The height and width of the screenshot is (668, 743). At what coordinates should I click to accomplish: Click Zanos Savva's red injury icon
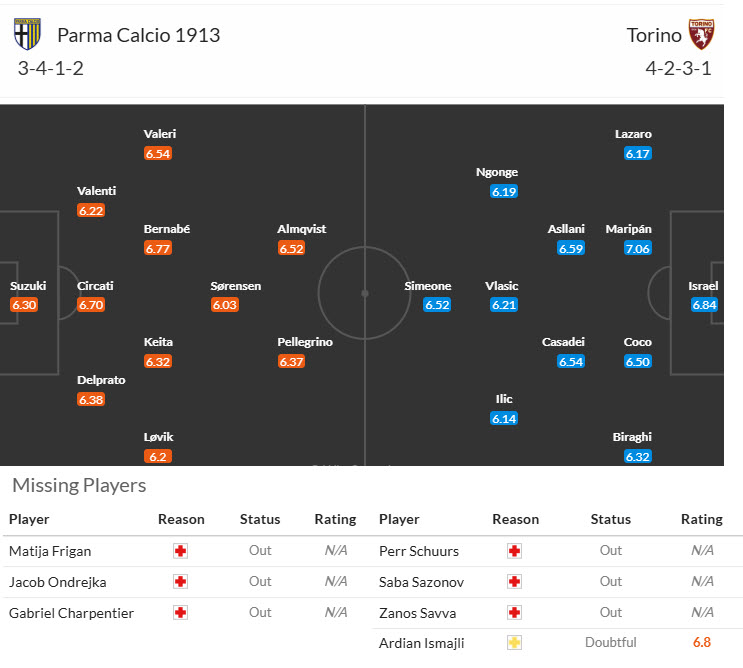(515, 613)
